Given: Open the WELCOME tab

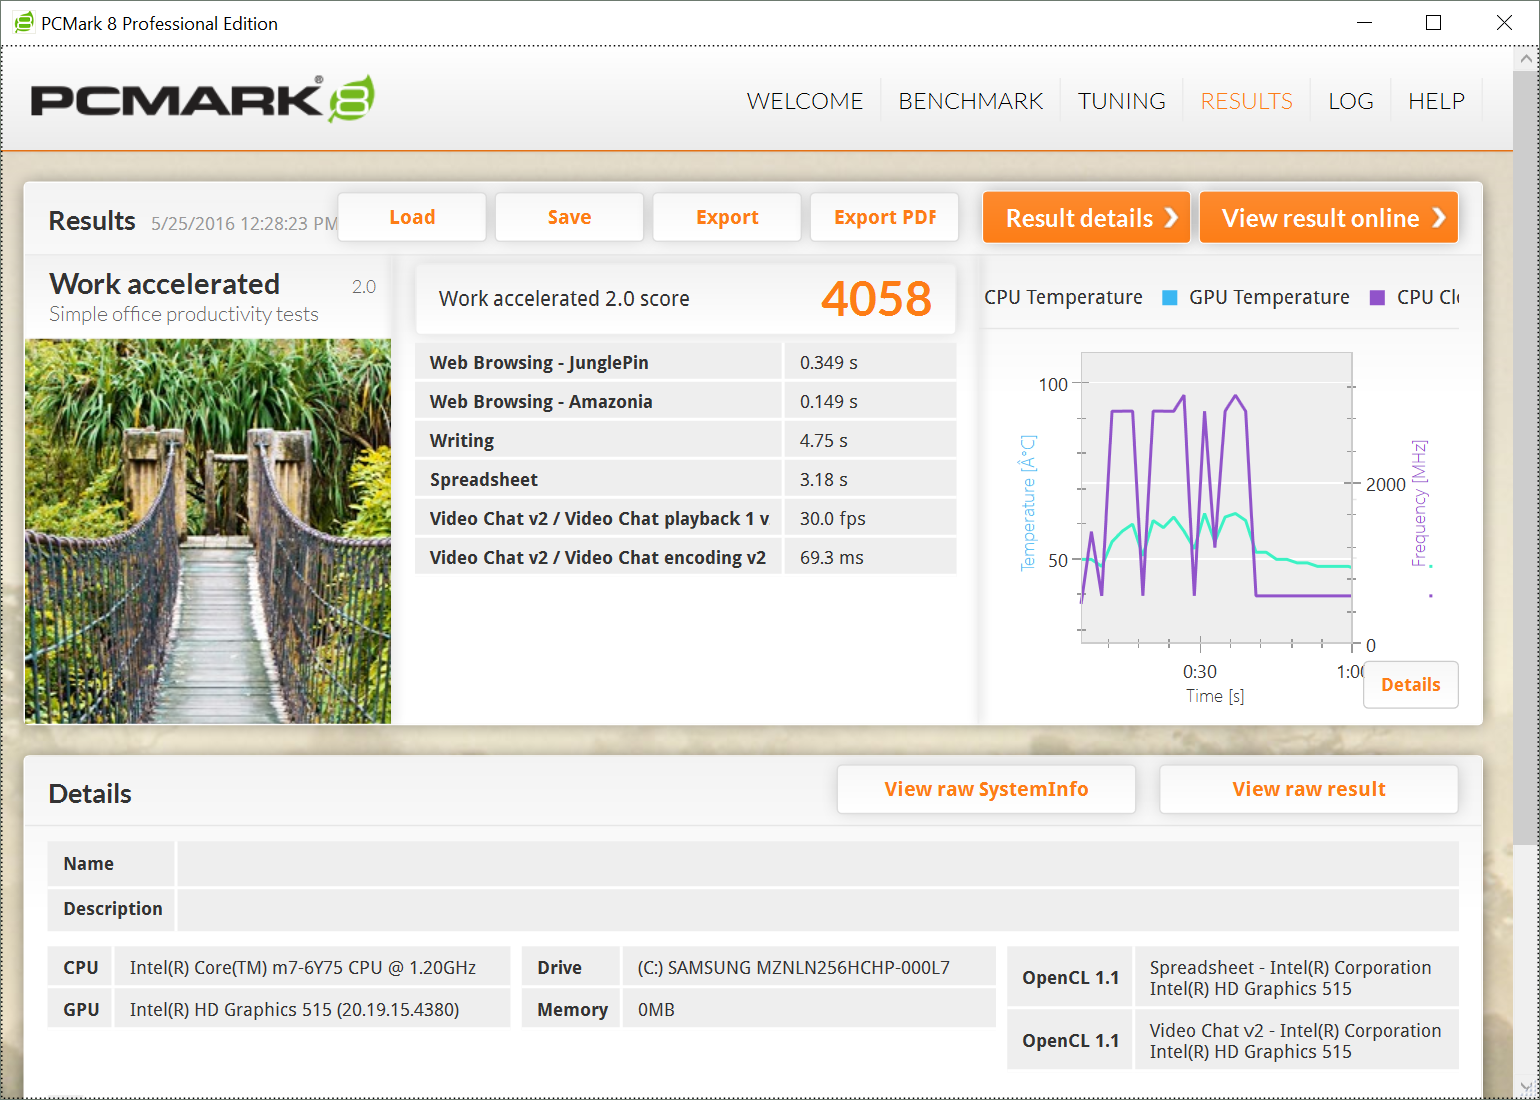Looking at the screenshot, I should (x=804, y=101).
